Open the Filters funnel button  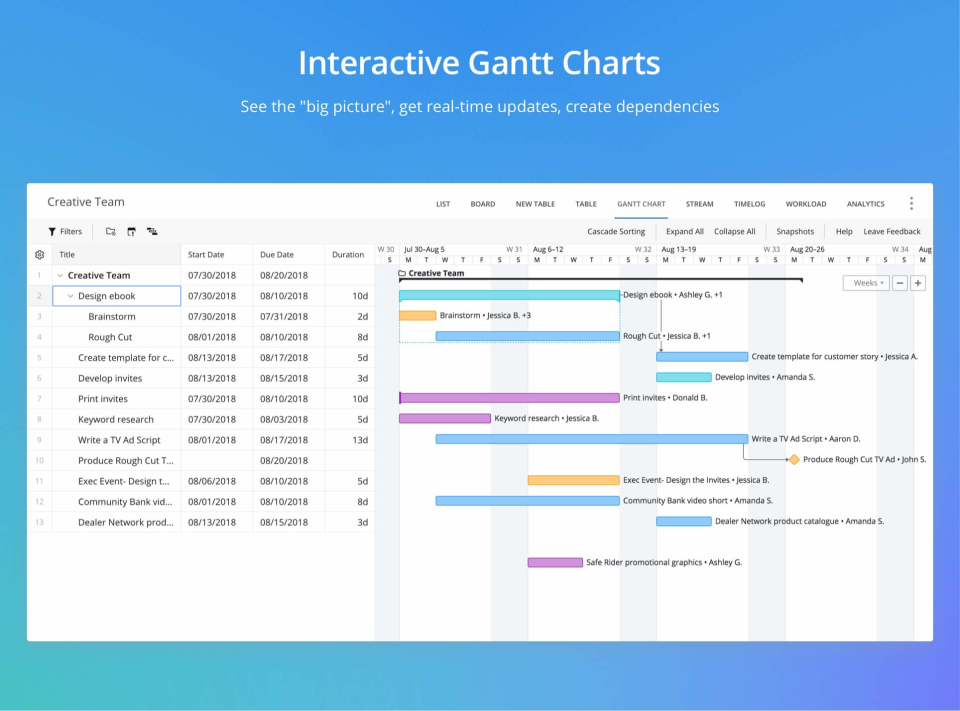click(x=65, y=231)
